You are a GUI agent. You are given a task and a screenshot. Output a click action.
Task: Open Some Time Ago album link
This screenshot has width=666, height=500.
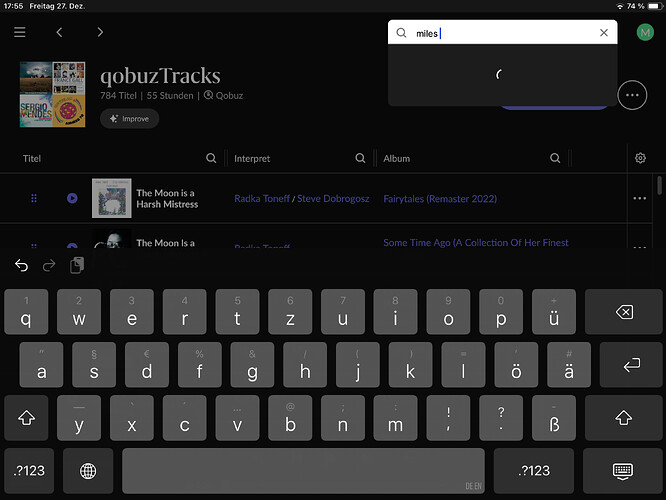coord(476,243)
